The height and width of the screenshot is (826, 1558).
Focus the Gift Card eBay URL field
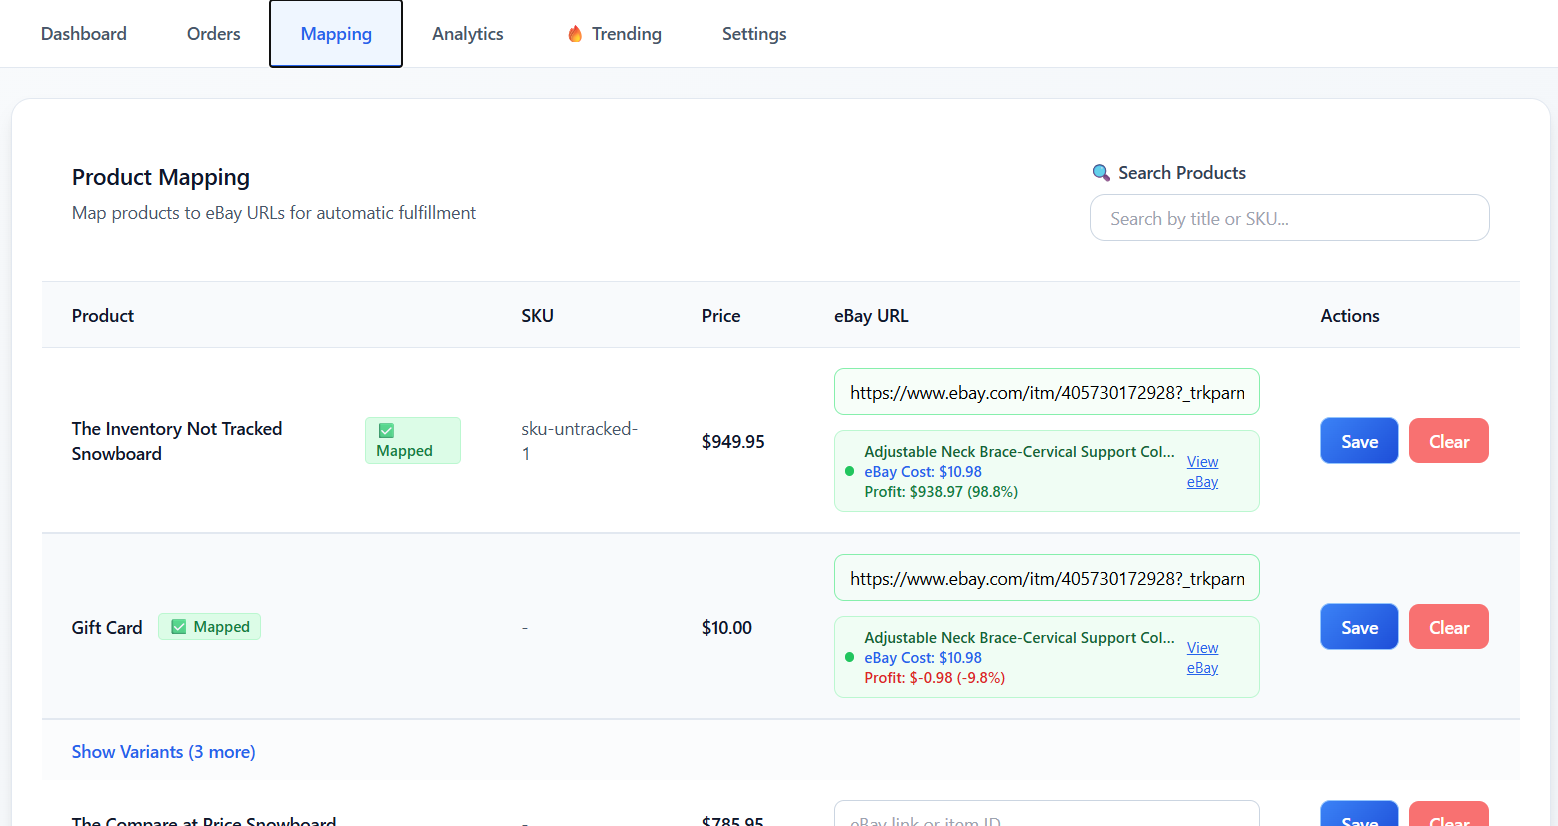(x=1046, y=578)
